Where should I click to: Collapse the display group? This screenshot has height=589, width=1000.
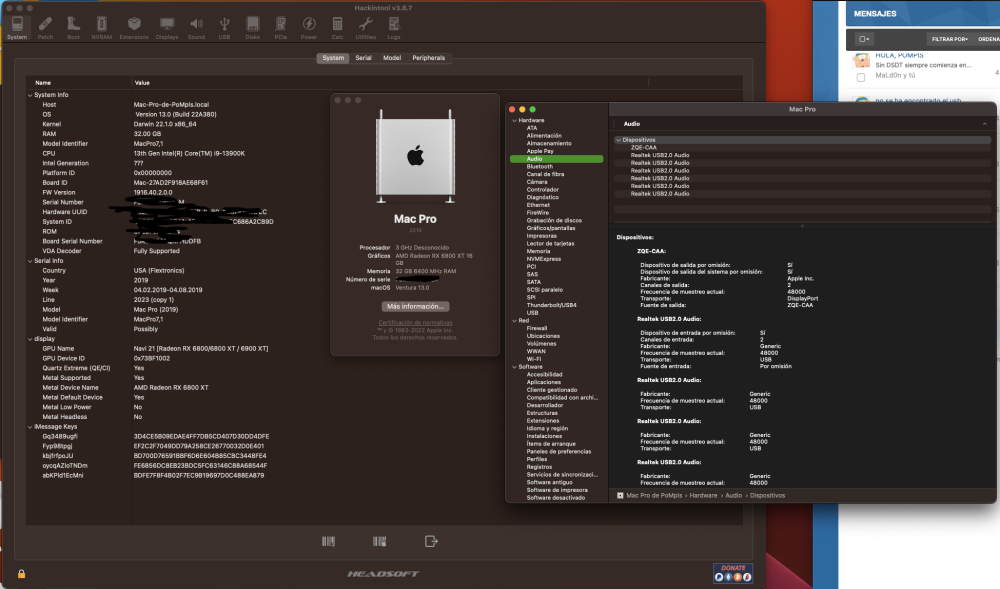pyautogui.click(x=30, y=339)
